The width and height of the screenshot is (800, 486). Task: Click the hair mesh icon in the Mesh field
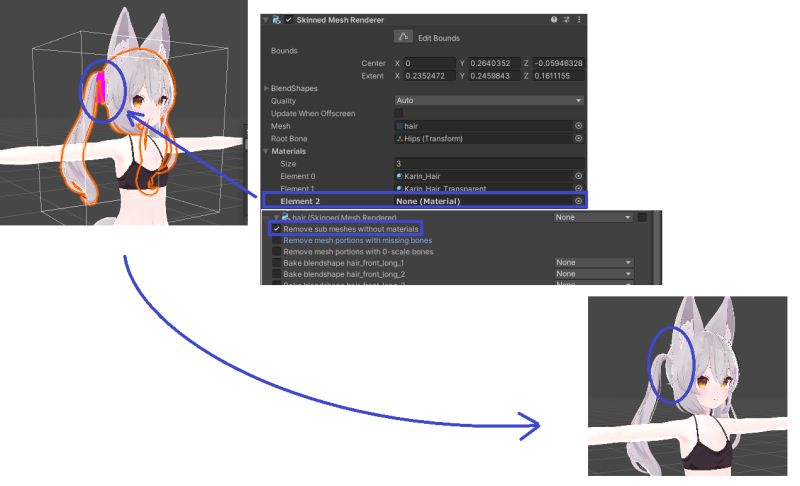pos(400,126)
